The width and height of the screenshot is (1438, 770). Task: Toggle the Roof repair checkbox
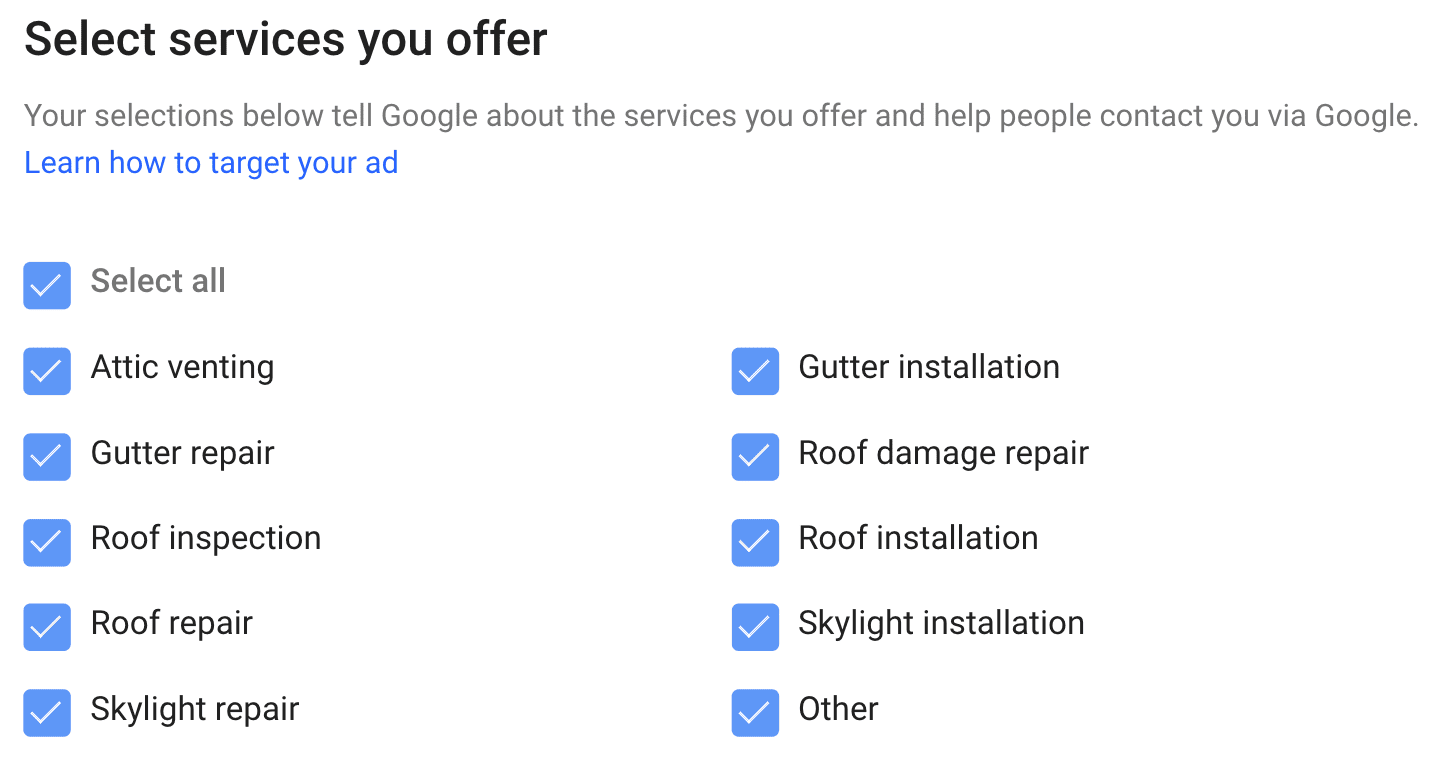[46, 627]
